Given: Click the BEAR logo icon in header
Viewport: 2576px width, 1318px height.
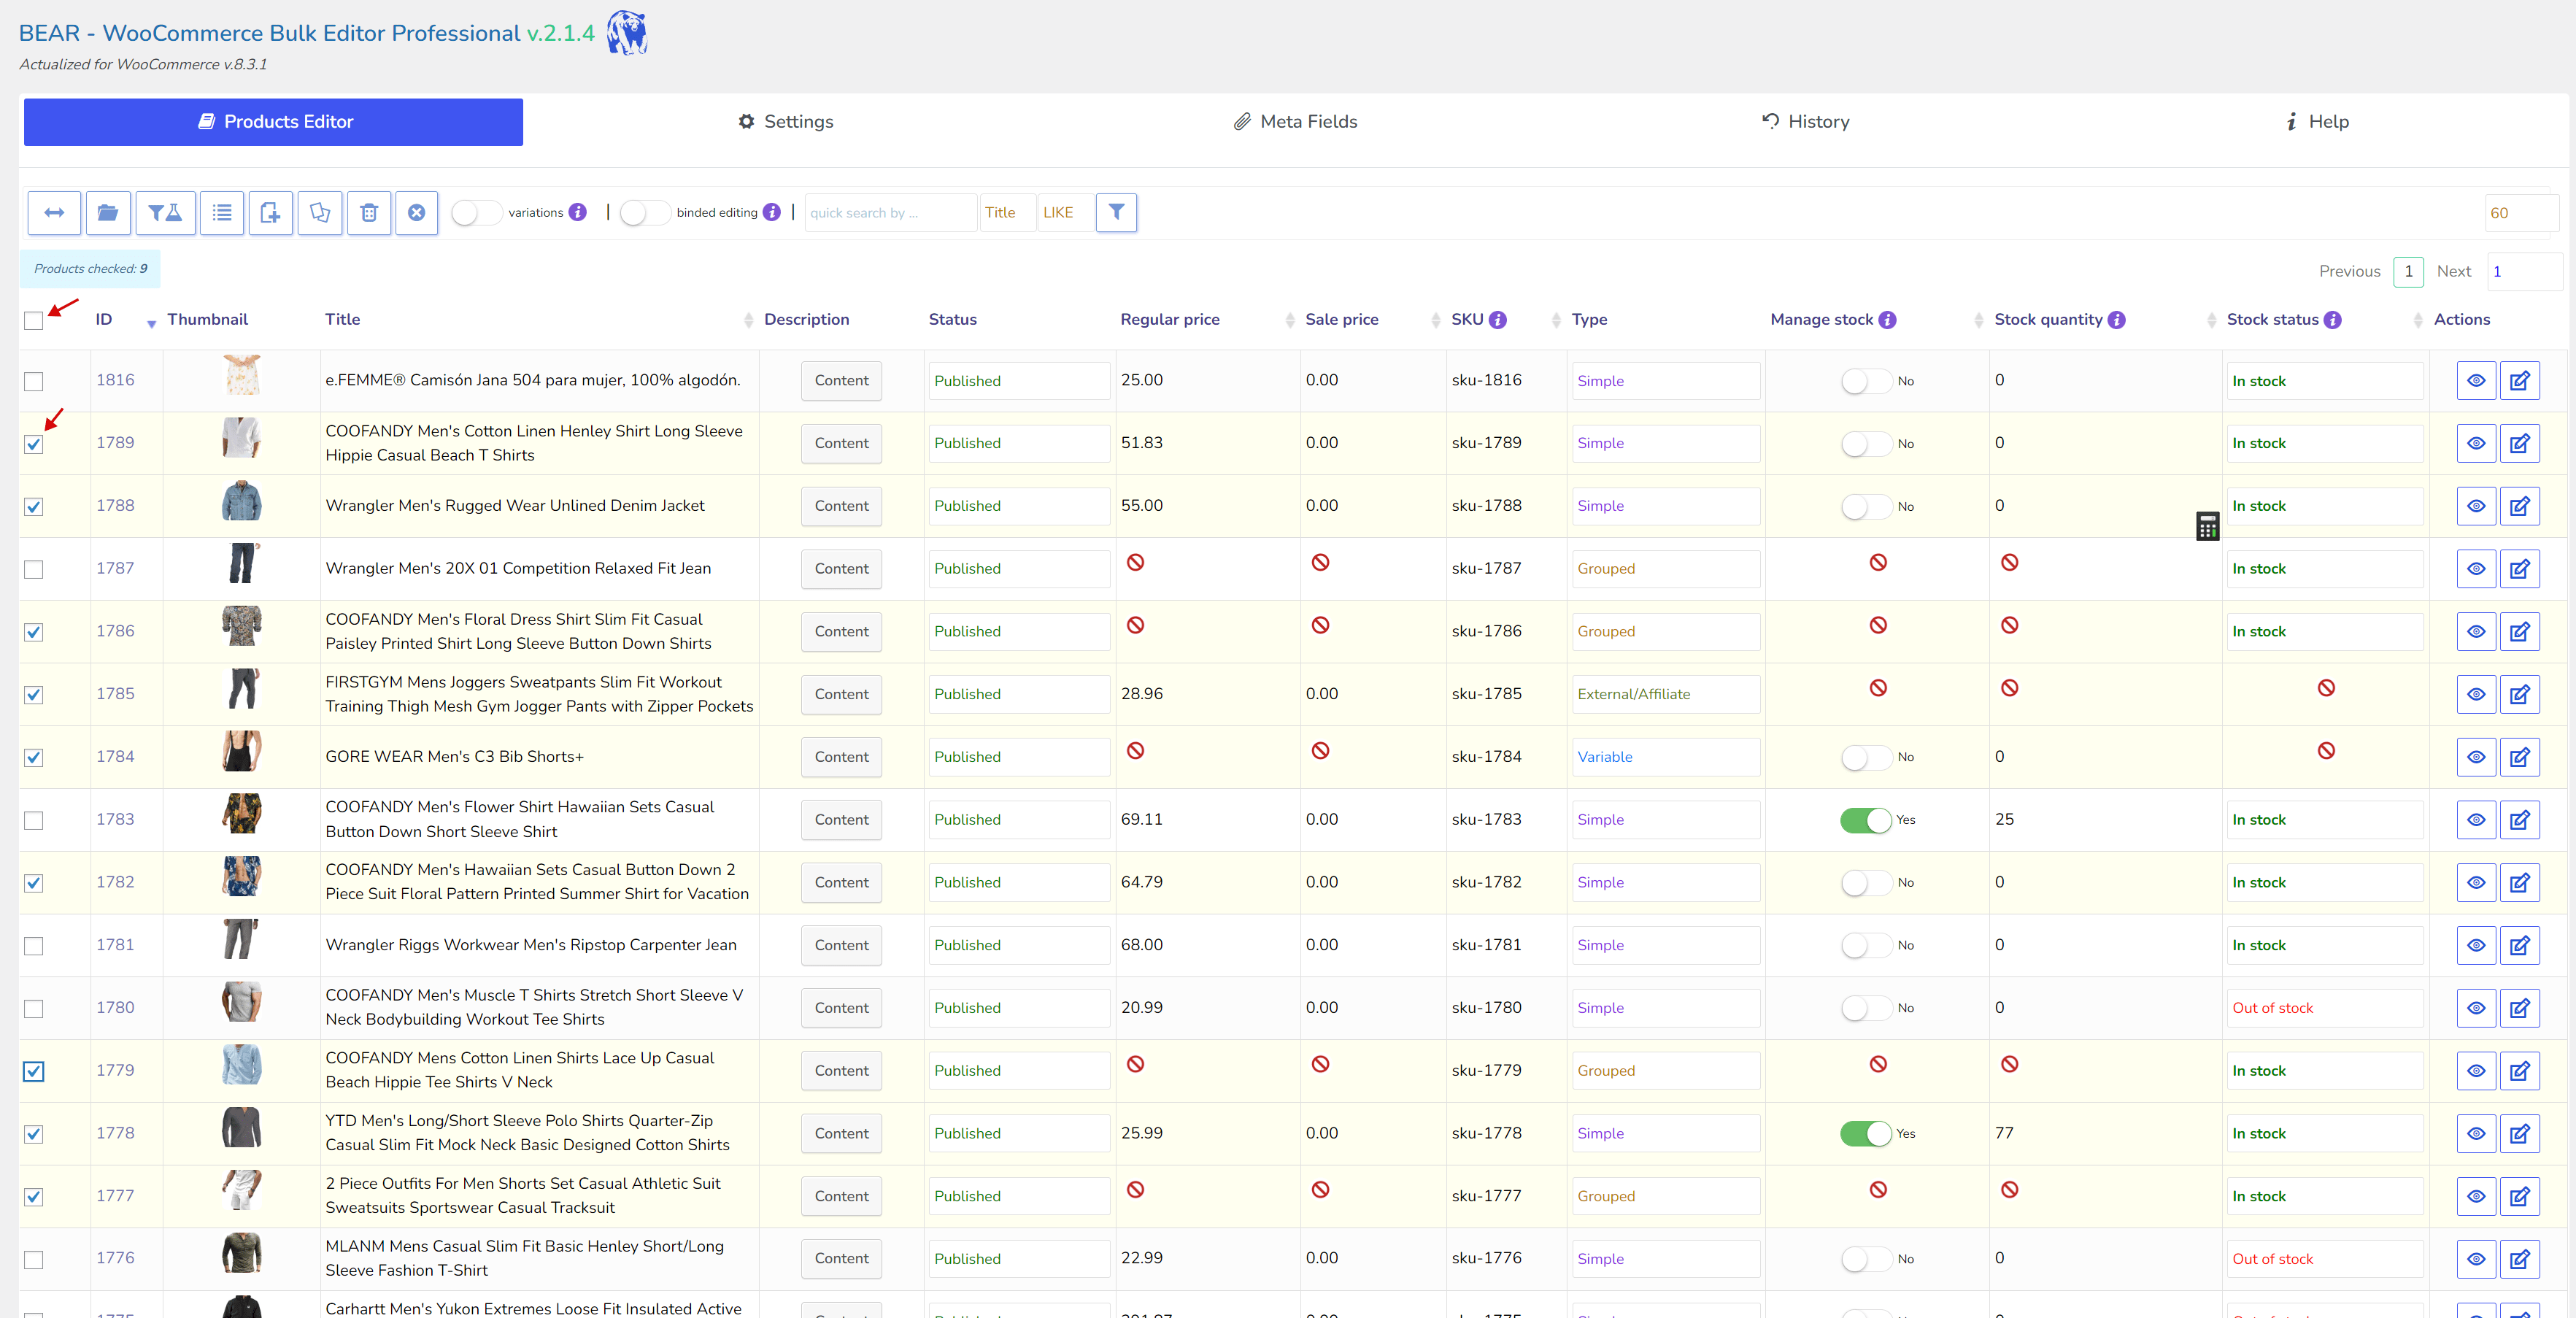Looking at the screenshot, I should pyautogui.click(x=627, y=32).
